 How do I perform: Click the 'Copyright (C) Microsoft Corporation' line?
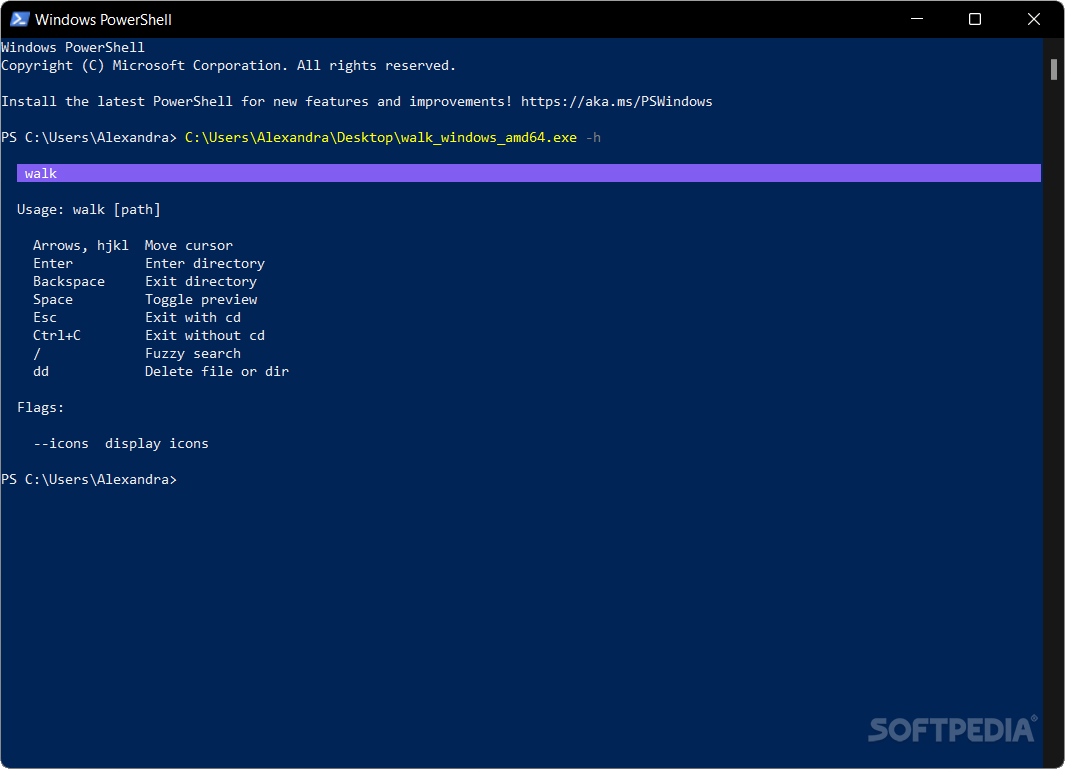[228, 65]
